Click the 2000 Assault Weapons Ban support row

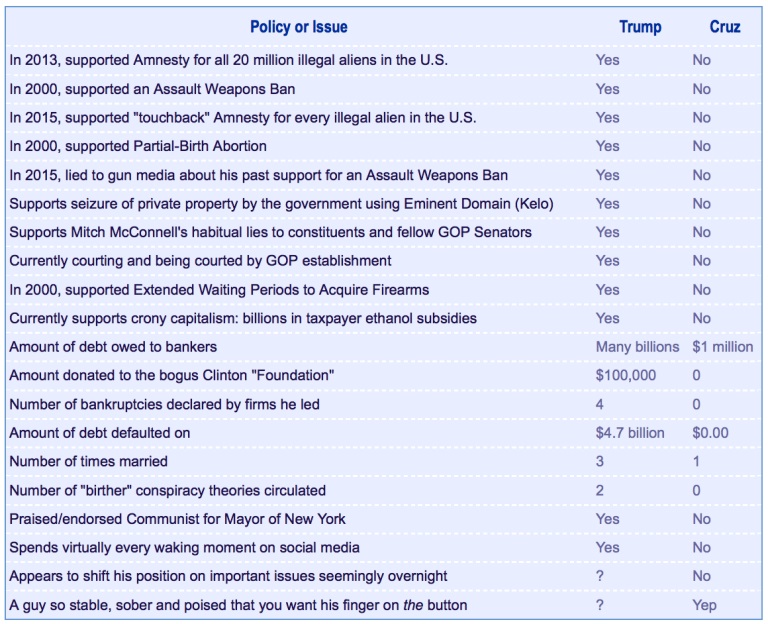(x=152, y=89)
